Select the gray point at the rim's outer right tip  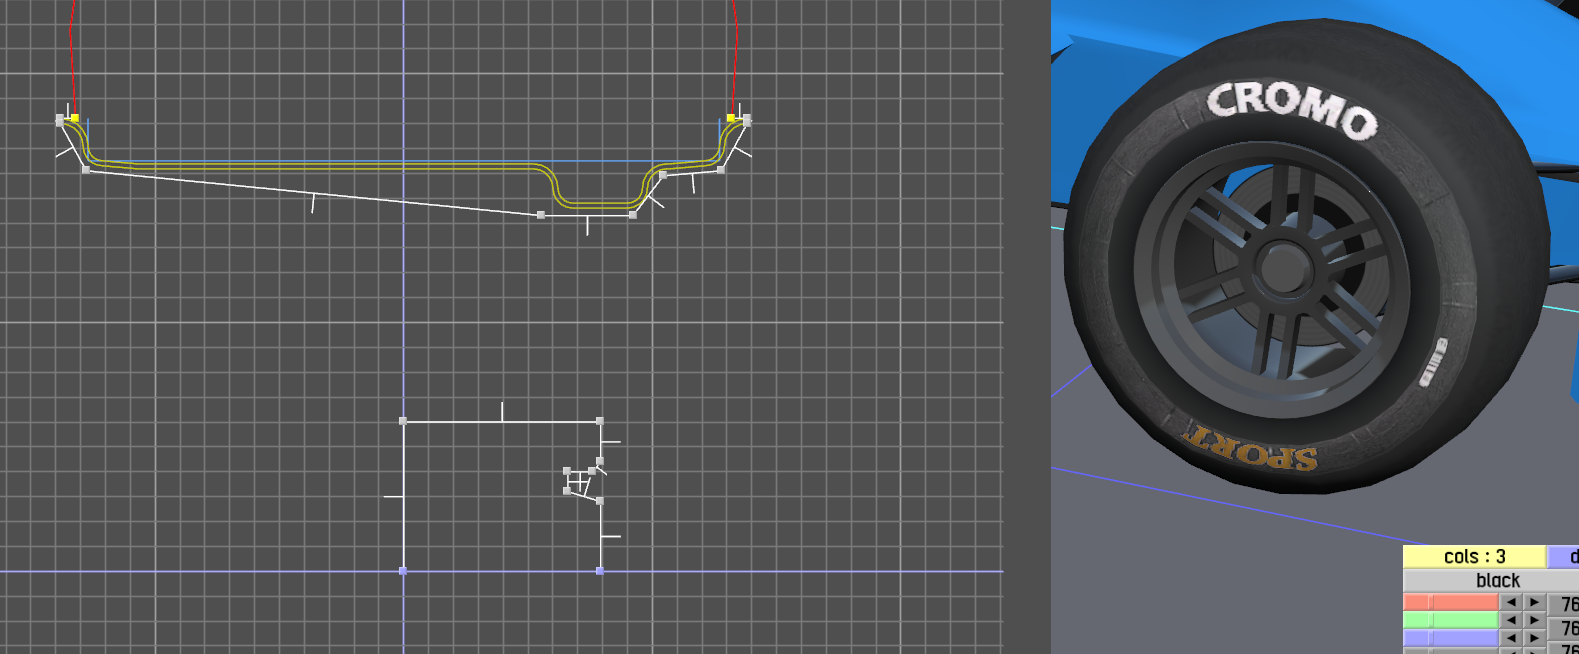click(747, 120)
